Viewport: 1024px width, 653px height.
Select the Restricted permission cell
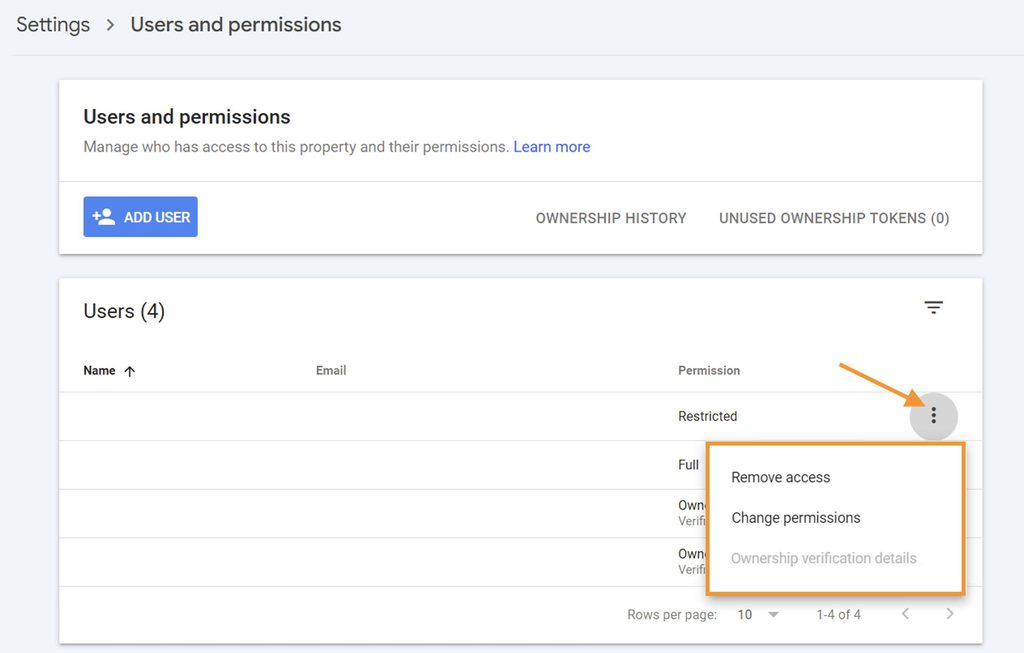point(707,416)
